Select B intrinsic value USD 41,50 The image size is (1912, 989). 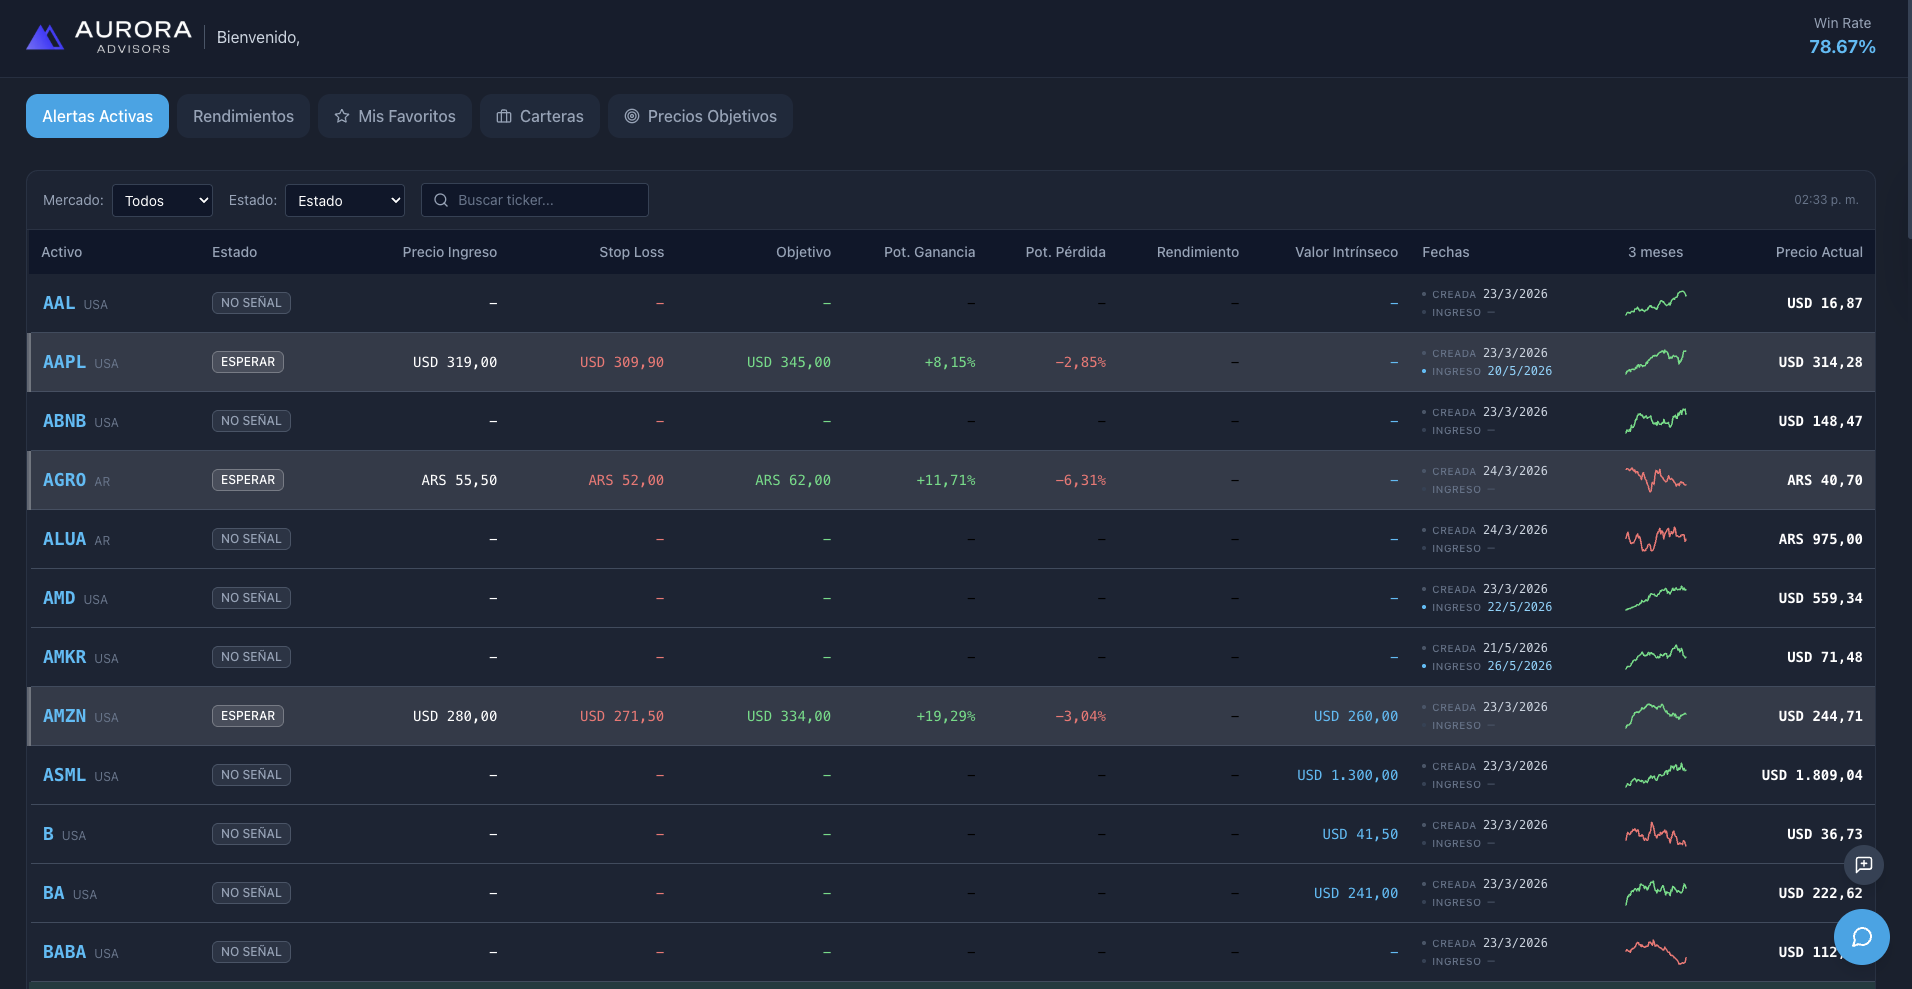click(x=1360, y=834)
